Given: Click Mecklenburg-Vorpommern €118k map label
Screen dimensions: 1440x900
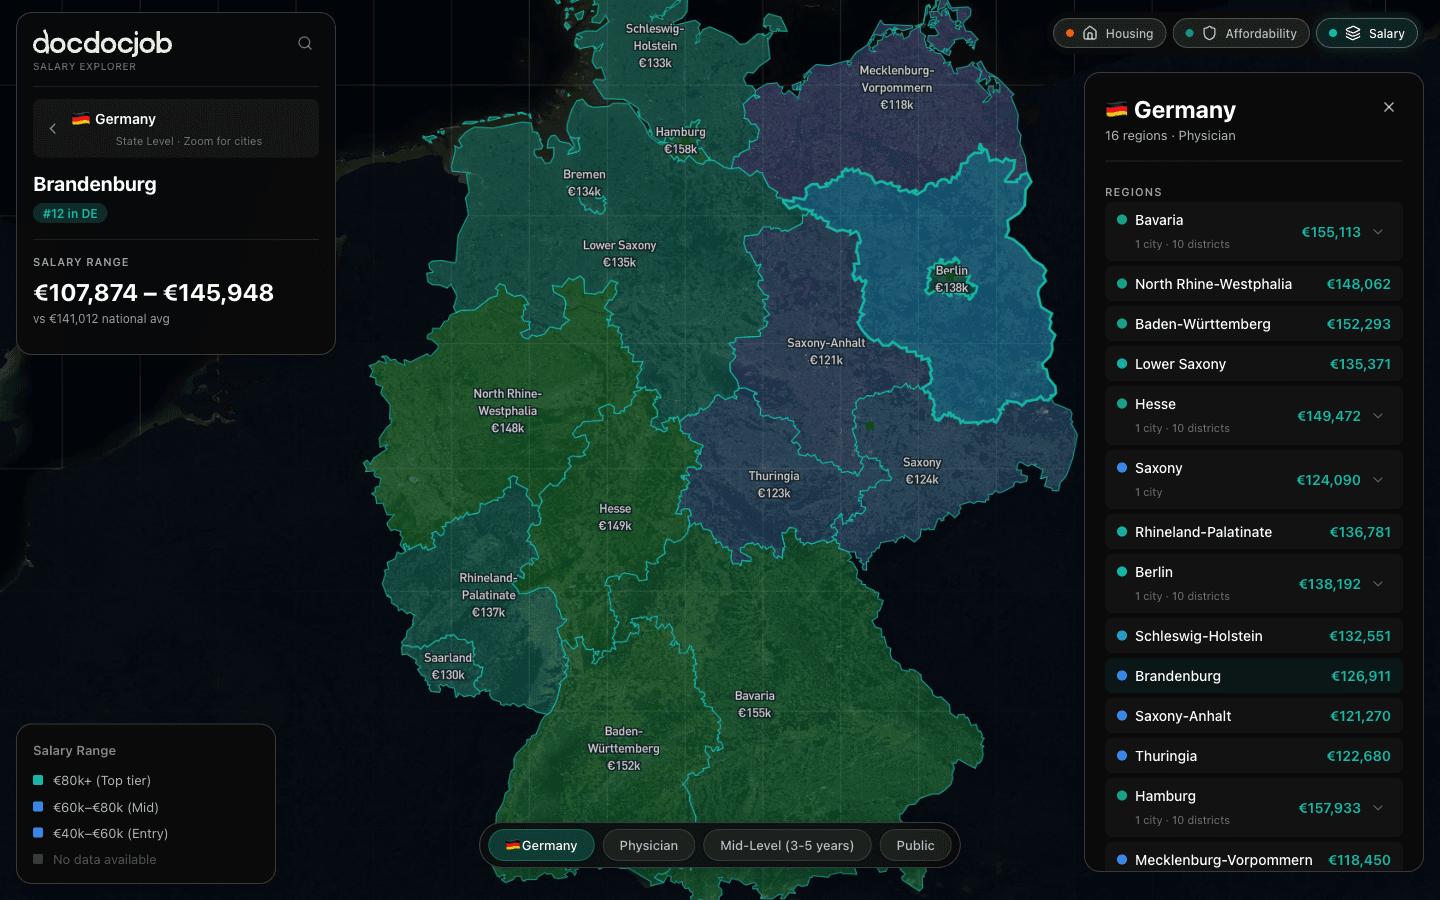Looking at the screenshot, I should pos(897,87).
